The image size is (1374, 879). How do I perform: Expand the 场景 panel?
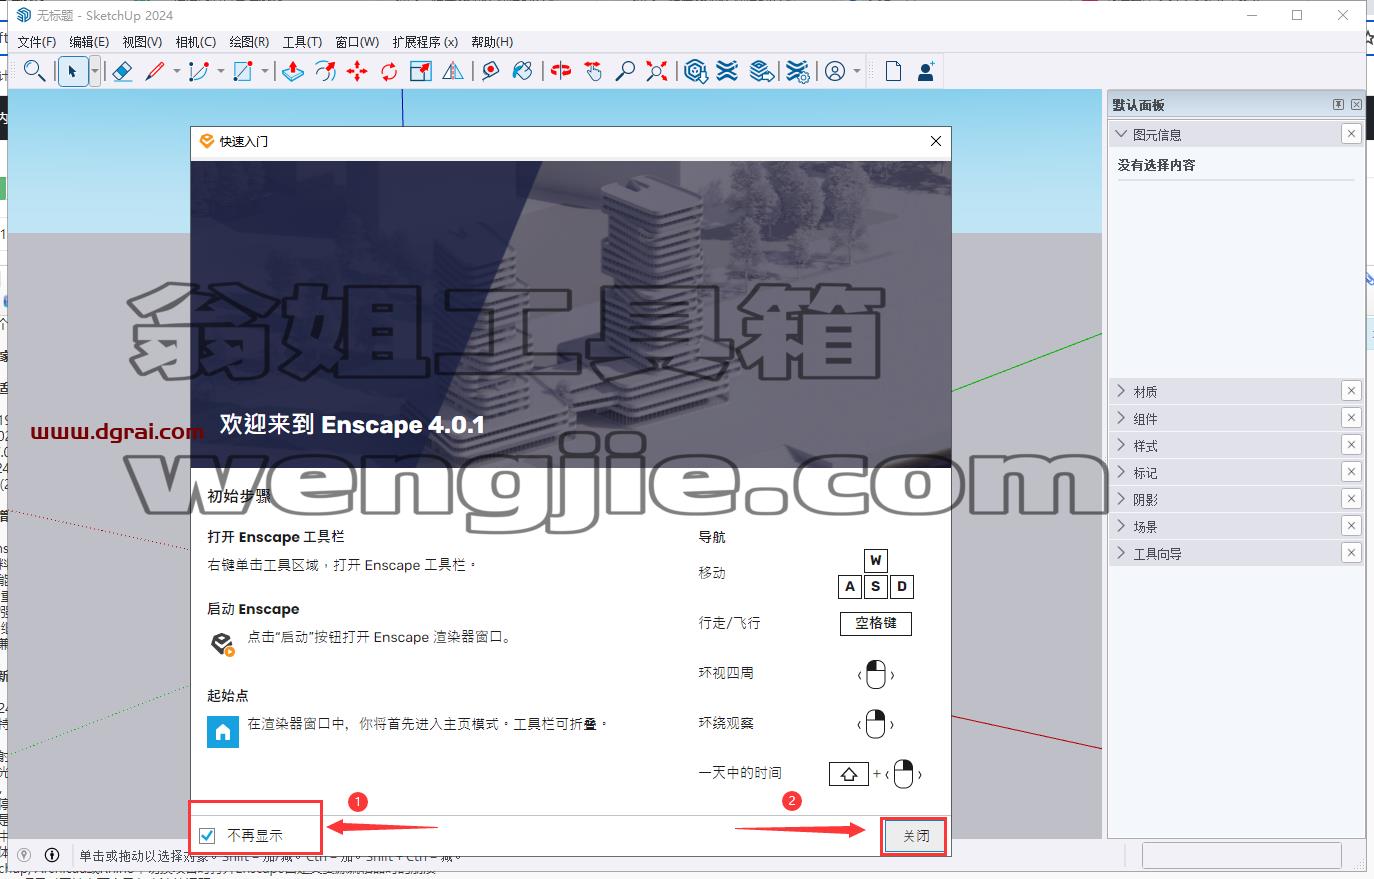coord(1121,526)
